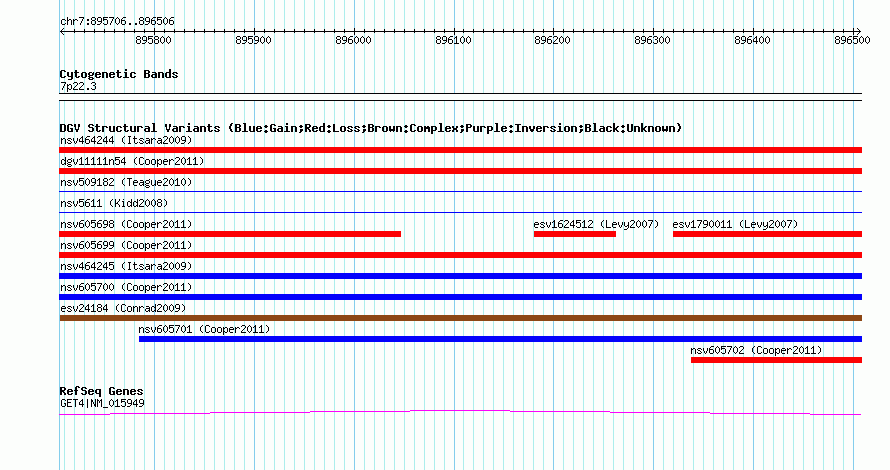Image resolution: width=890 pixels, height=470 pixels.
Task: Select the red bar under nsv605698
Action: 230,234
